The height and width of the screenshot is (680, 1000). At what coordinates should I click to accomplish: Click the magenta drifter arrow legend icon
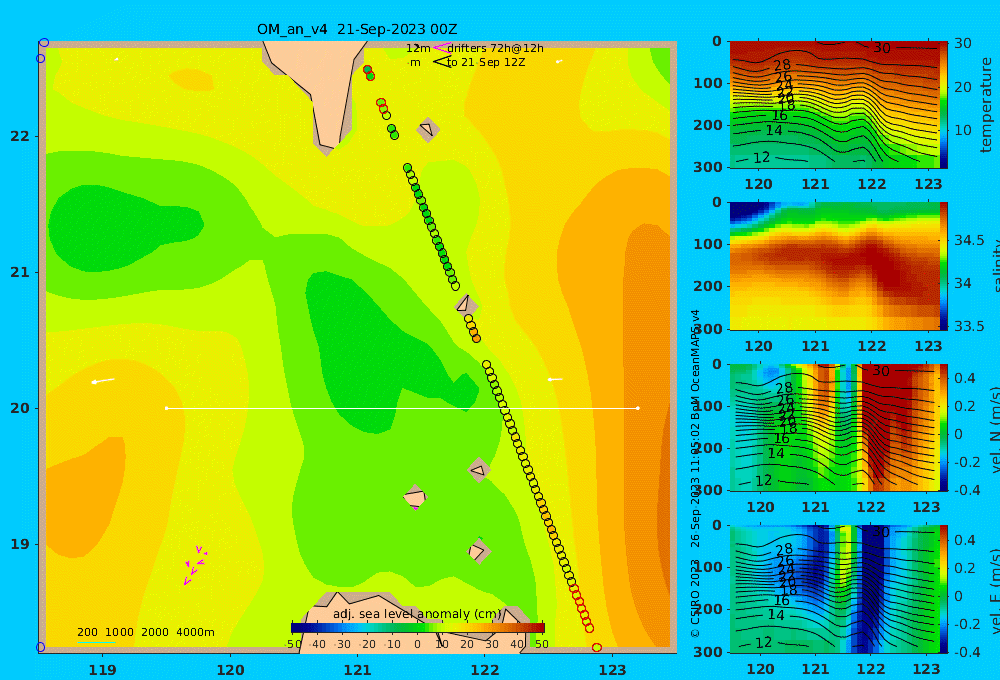coord(441,48)
